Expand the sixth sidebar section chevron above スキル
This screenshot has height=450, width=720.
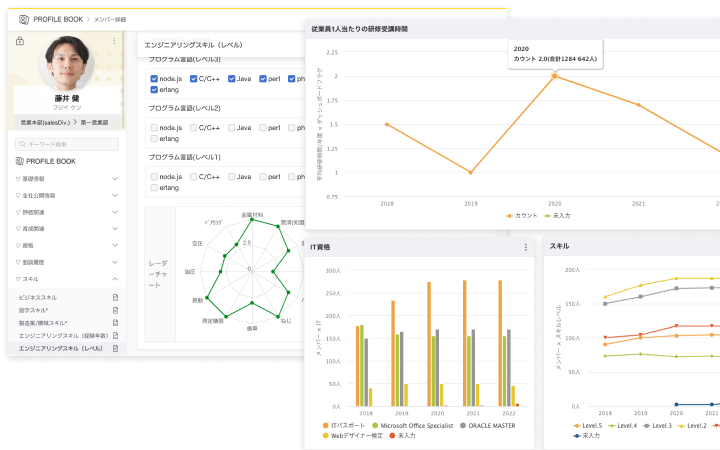click(115, 262)
